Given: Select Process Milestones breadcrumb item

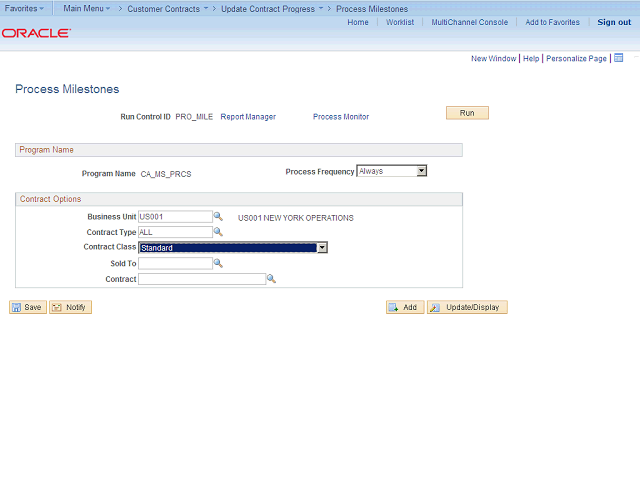Looking at the screenshot, I should coord(372,9).
